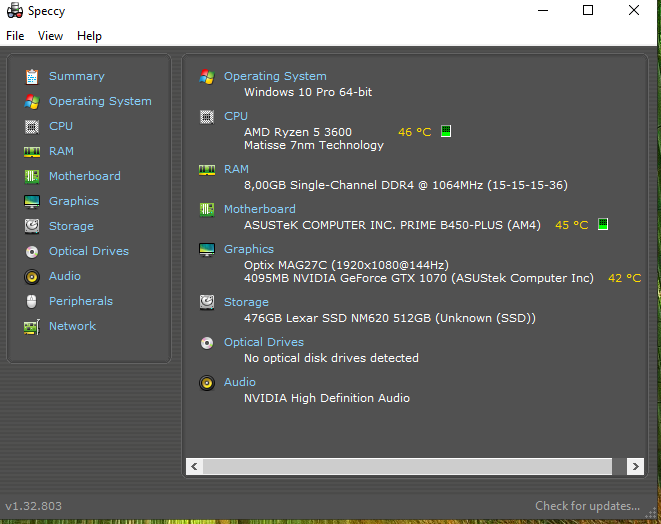This screenshot has height=524, width=661.
Task: Select Storage in the sidebar
Action: [x=71, y=226]
